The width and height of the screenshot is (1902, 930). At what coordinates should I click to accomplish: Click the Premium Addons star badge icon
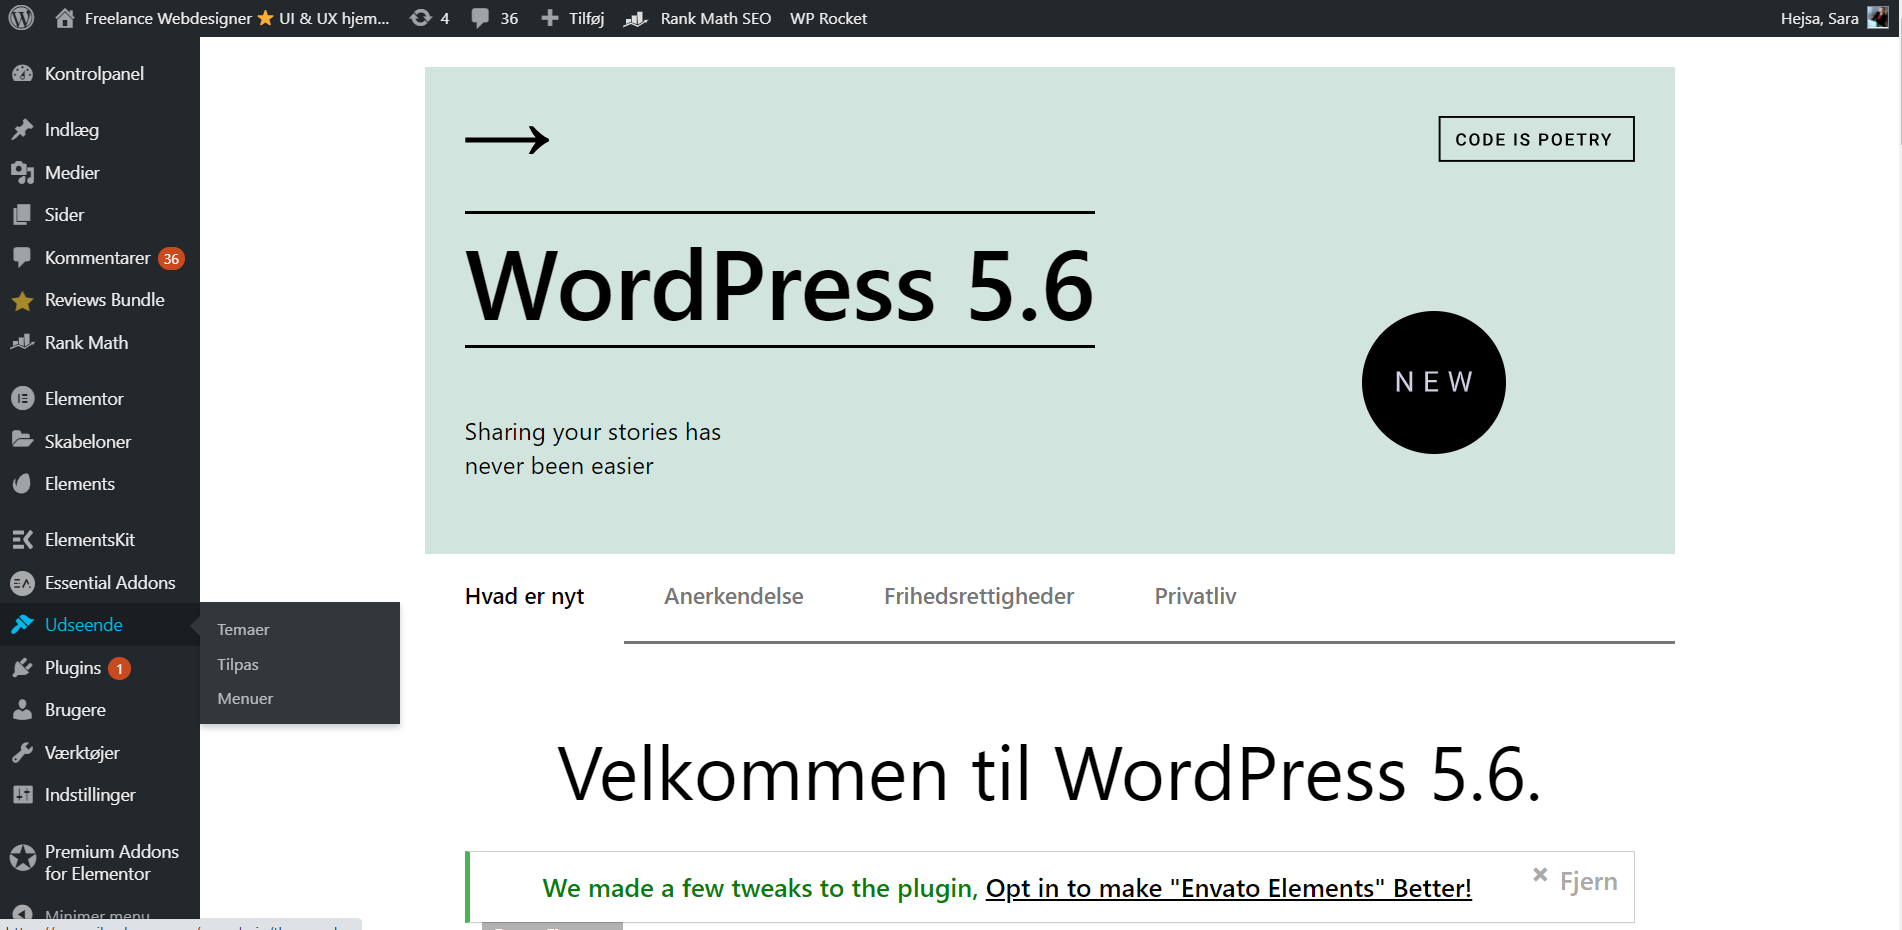pos(22,858)
